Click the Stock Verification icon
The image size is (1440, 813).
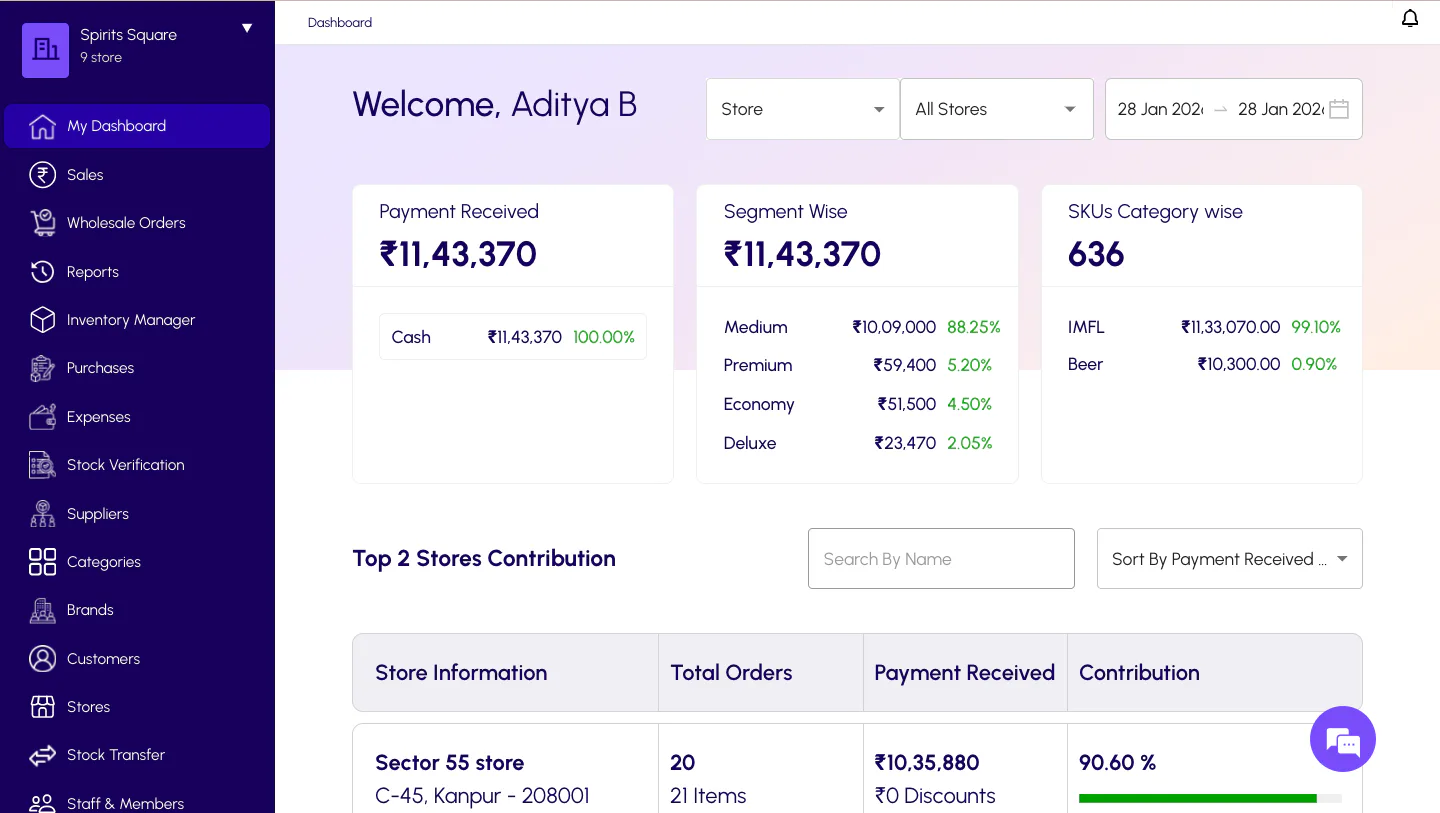[42, 465]
